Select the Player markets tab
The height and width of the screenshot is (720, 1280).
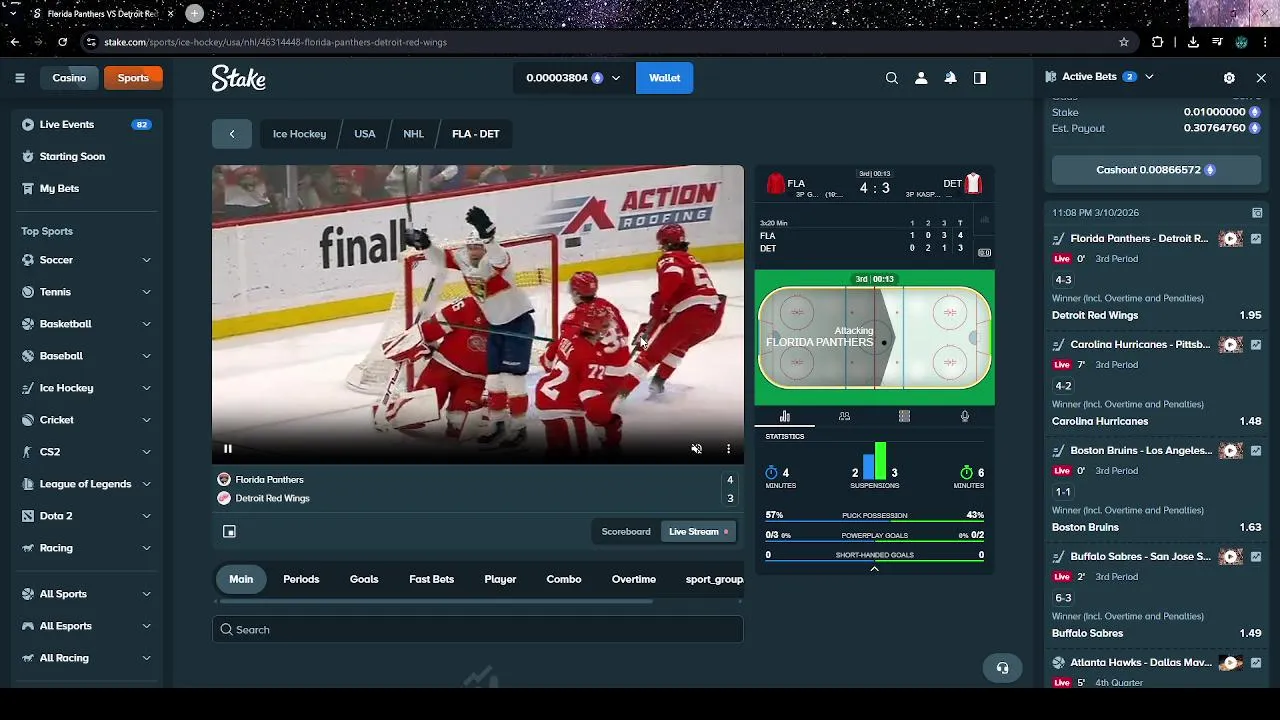[x=500, y=579]
